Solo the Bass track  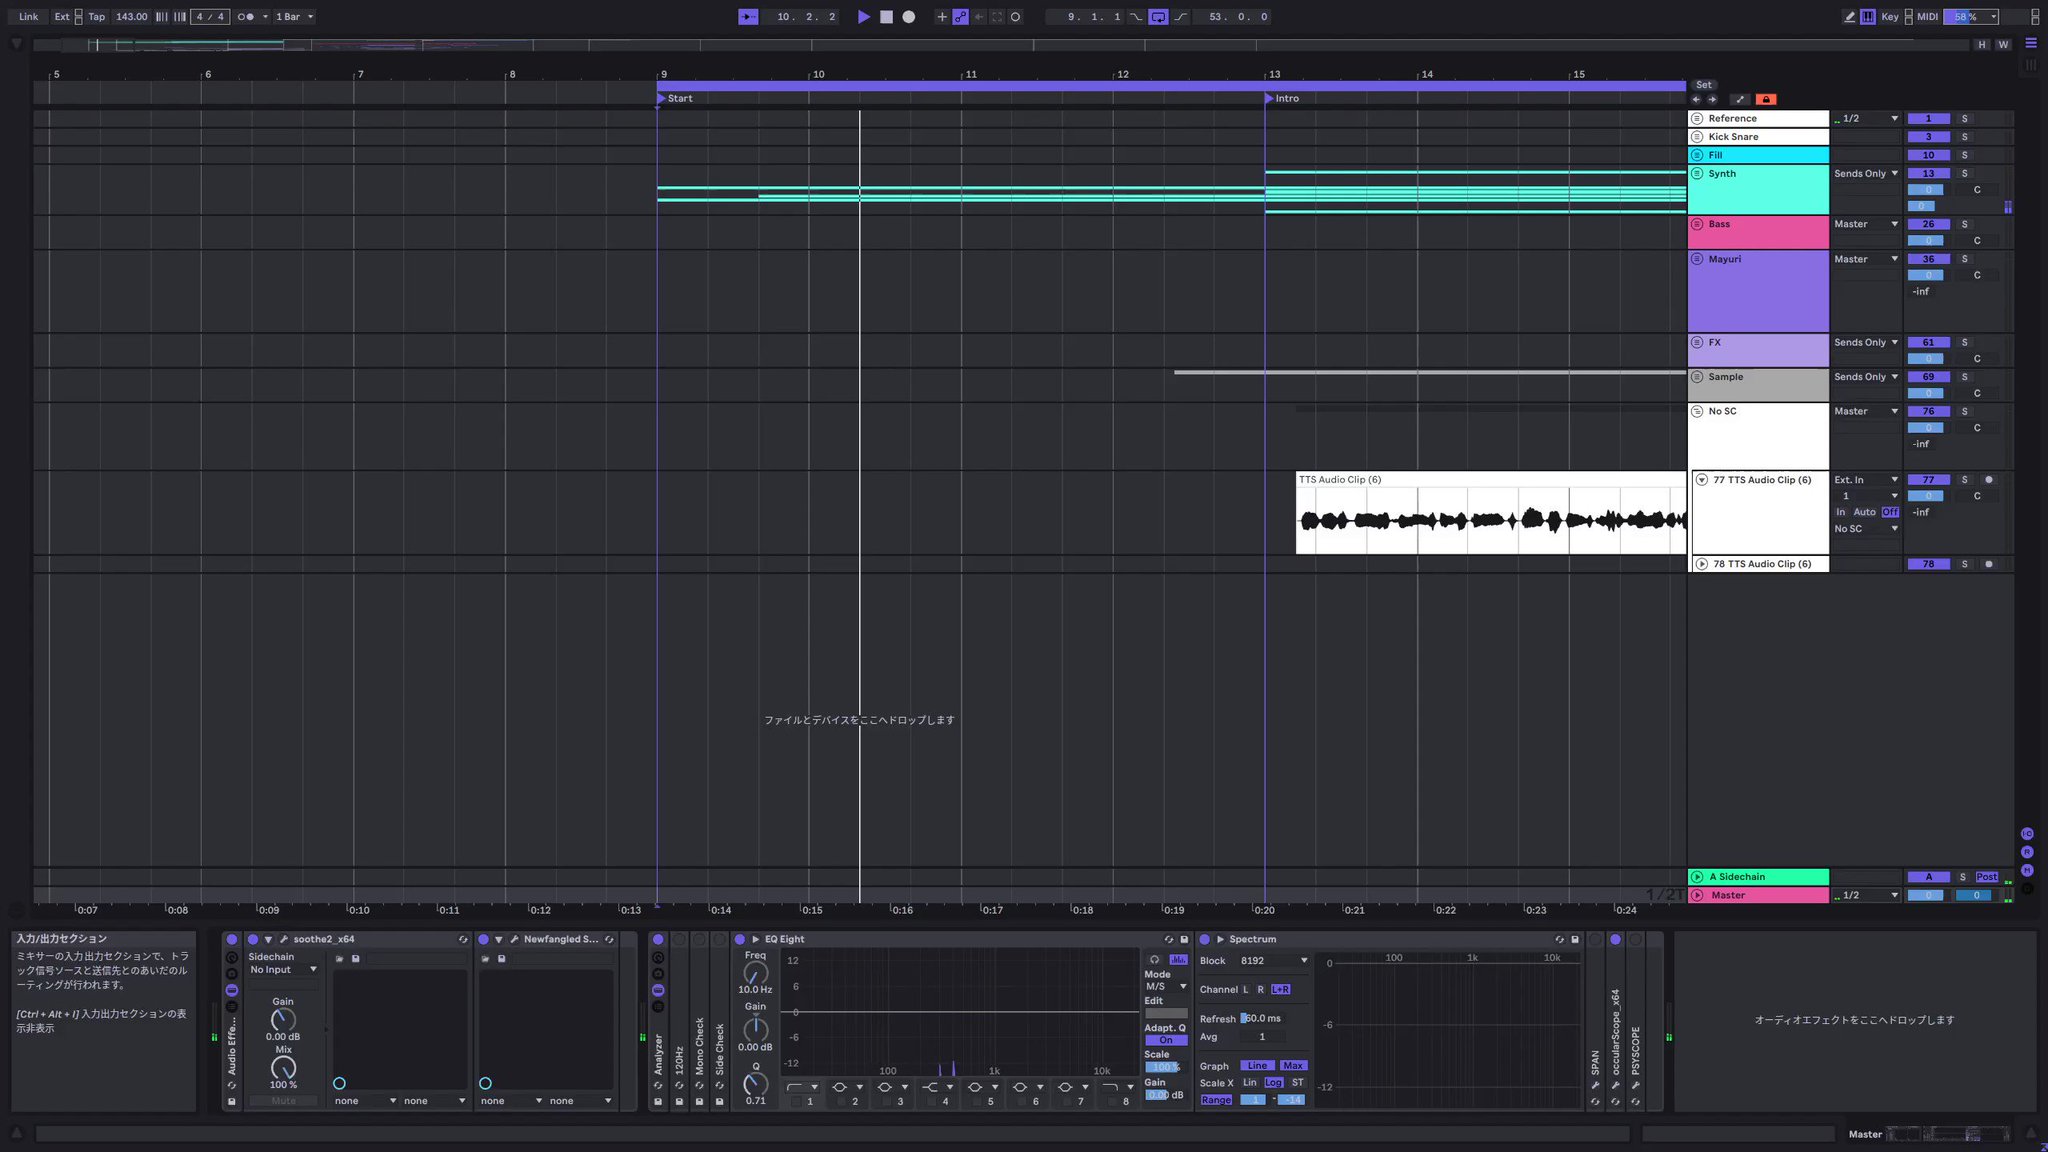click(x=1964, y=224)
